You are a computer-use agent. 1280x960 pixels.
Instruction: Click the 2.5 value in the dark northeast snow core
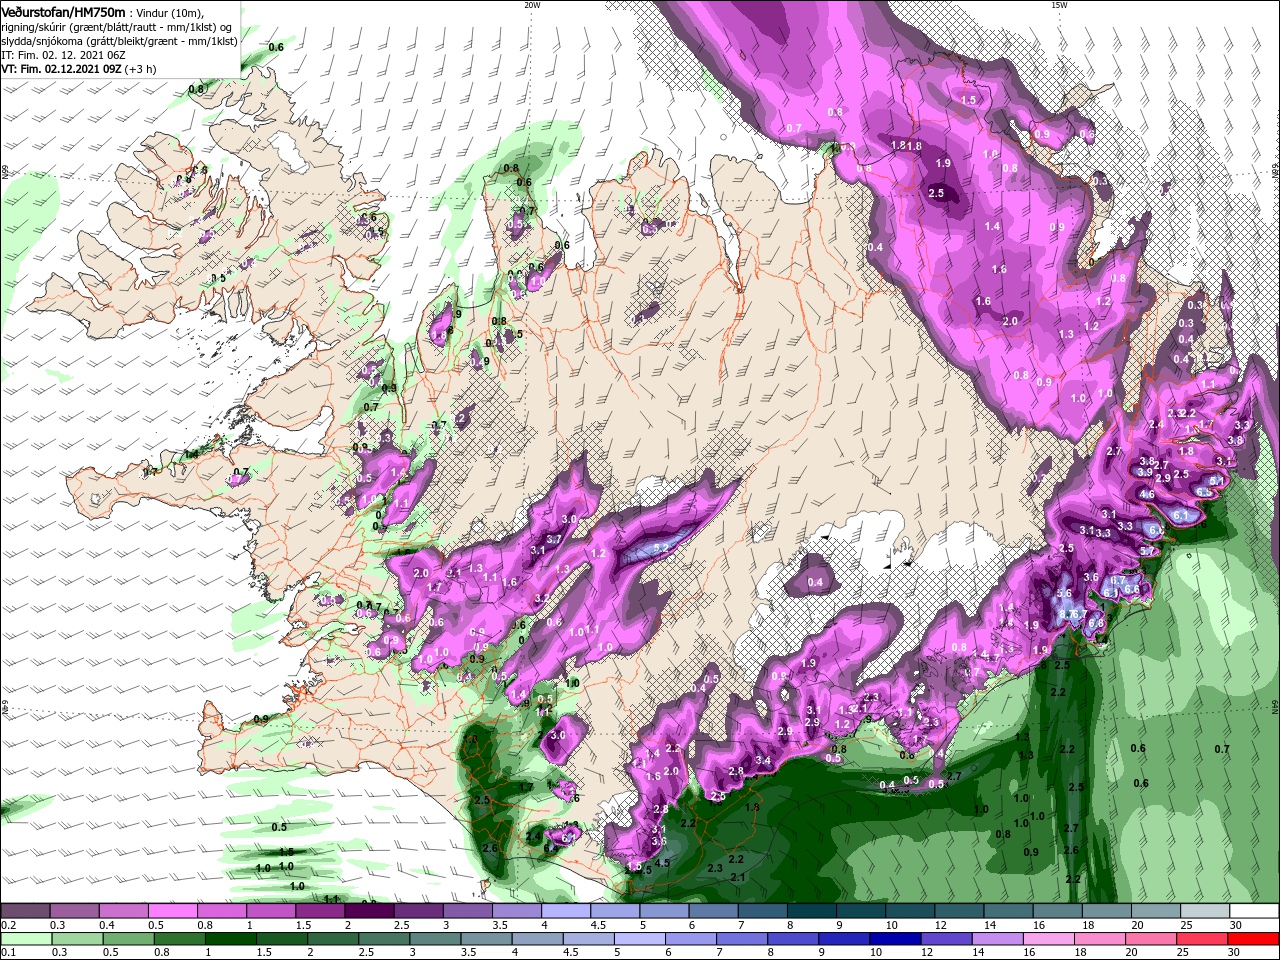pos(936,193)
